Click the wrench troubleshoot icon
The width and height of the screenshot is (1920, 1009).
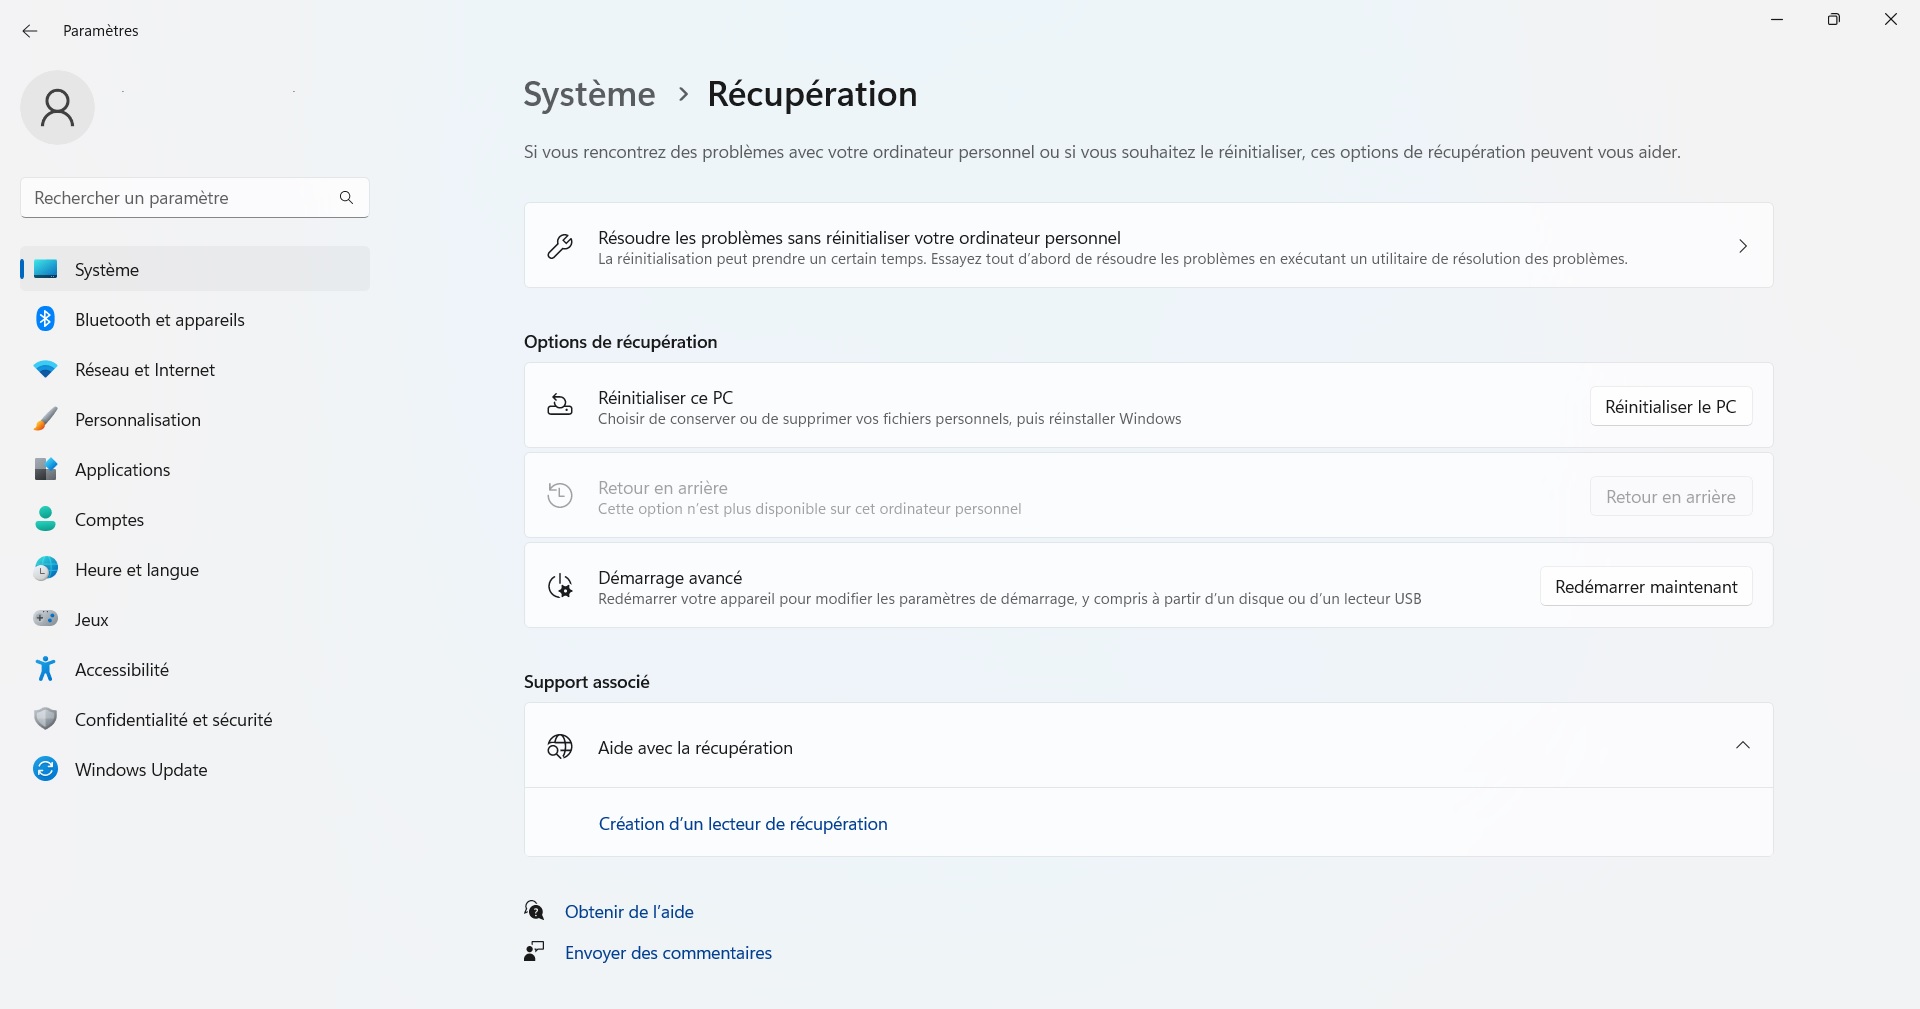coord(560,246)
